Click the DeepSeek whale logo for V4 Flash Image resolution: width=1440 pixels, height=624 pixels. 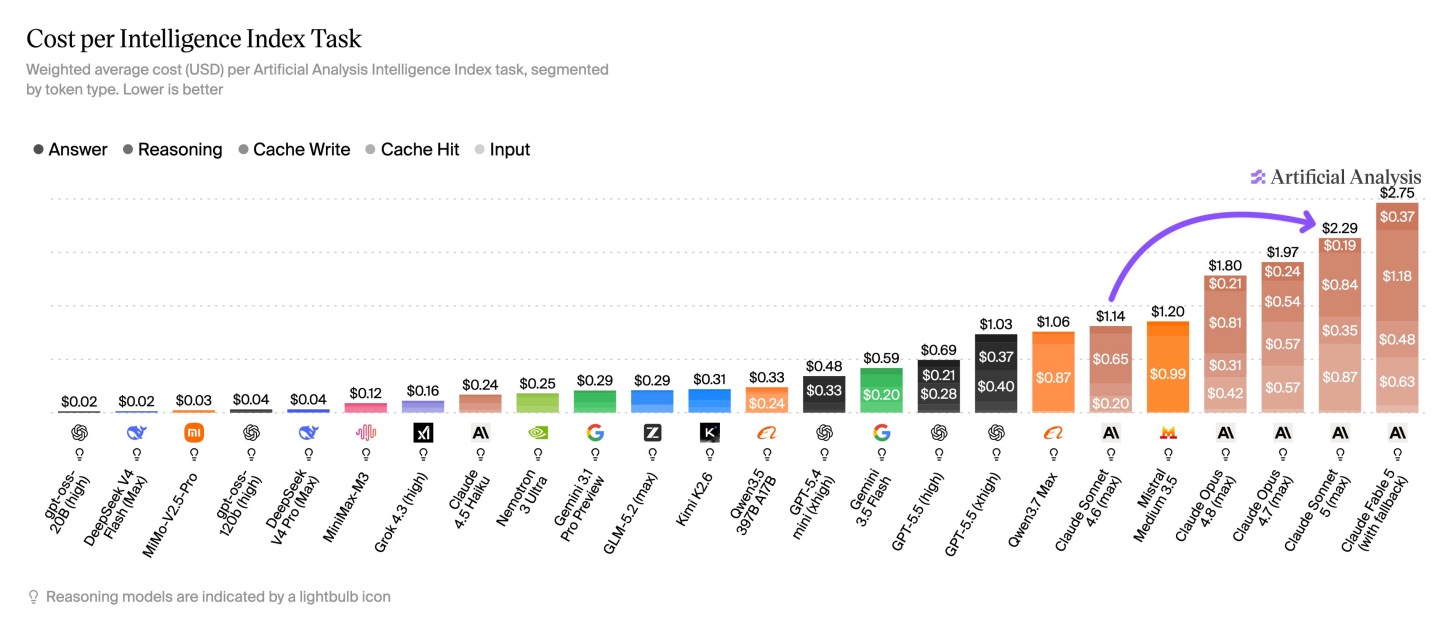[137, 433]
